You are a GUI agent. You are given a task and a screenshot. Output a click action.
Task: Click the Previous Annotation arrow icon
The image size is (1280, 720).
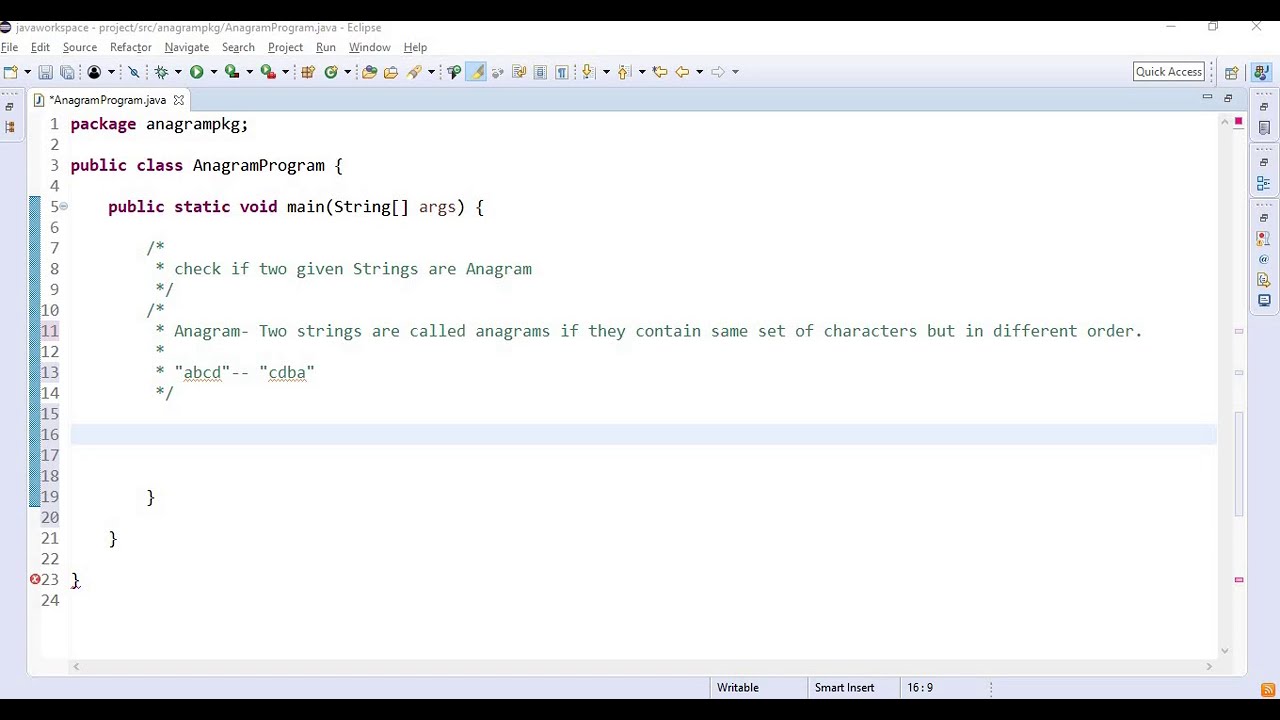624,72
